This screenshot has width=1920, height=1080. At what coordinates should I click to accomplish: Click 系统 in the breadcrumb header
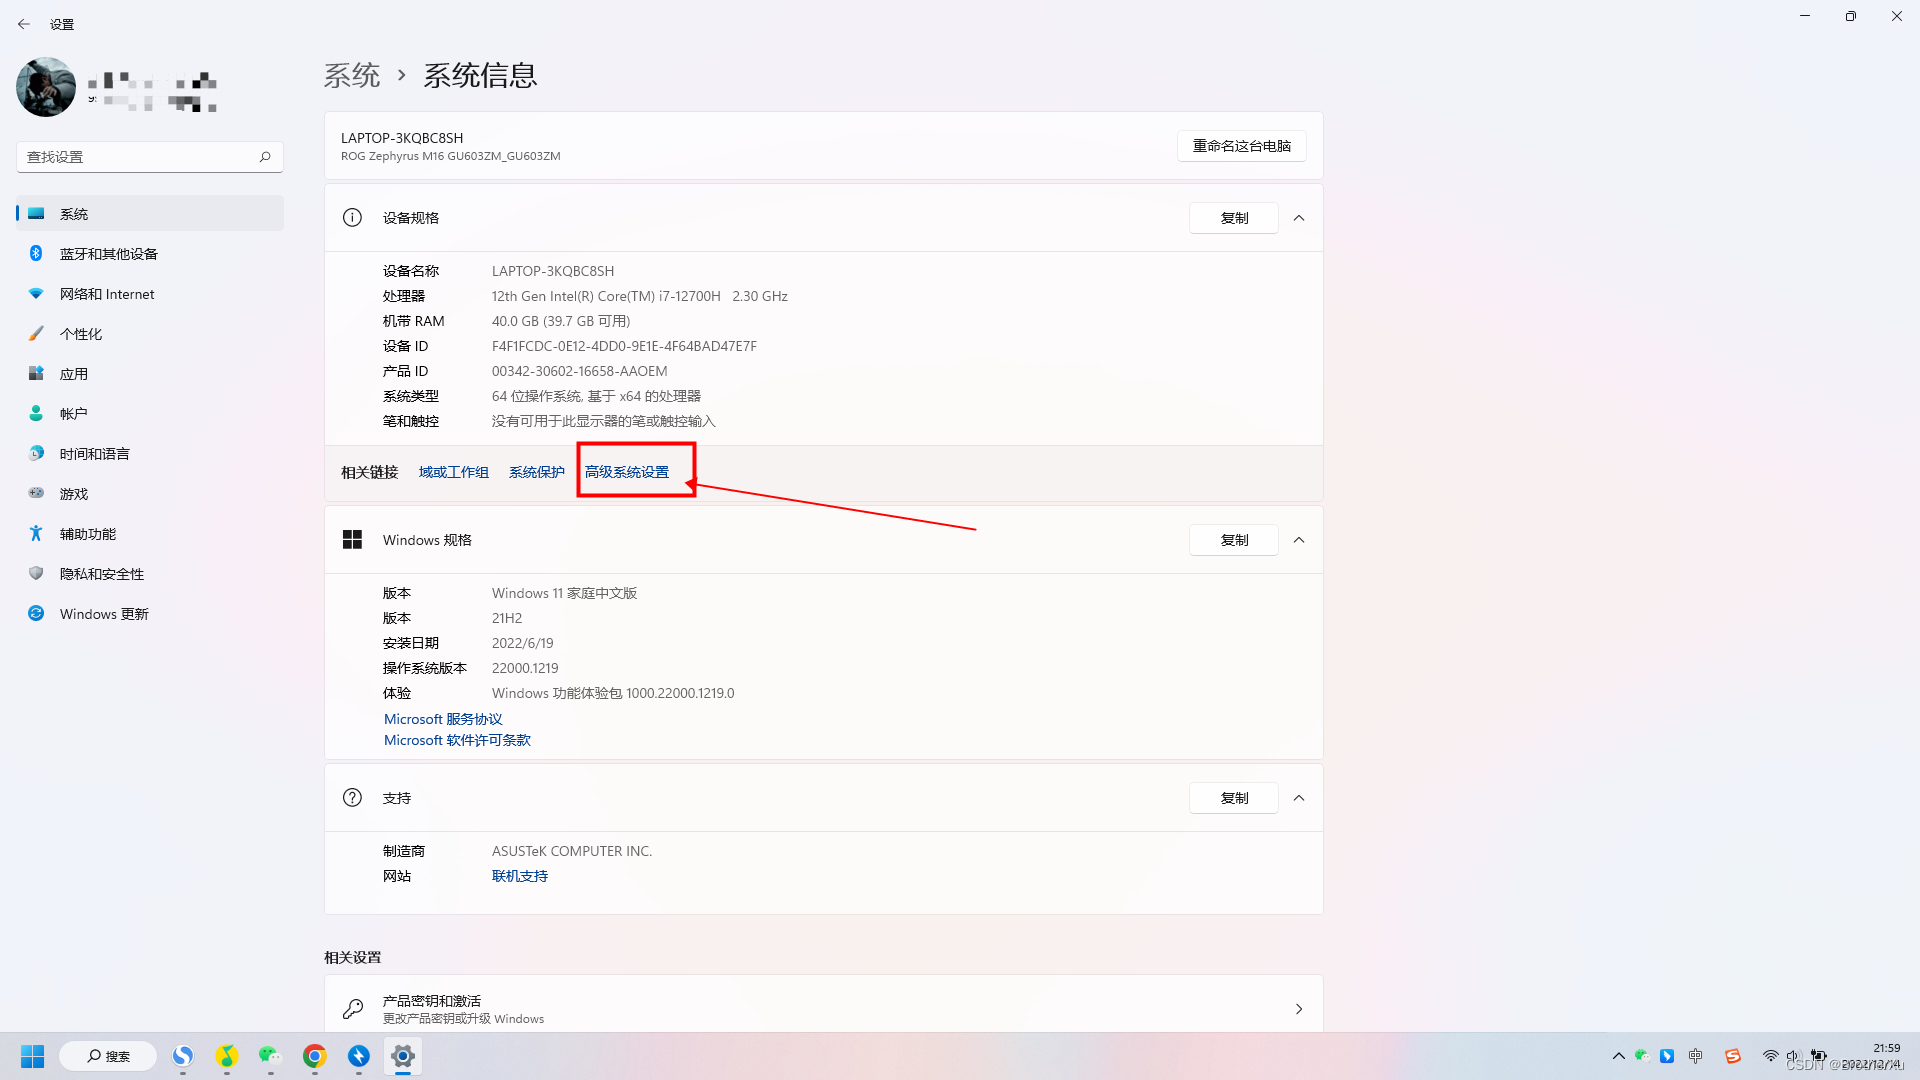(352, 75)
